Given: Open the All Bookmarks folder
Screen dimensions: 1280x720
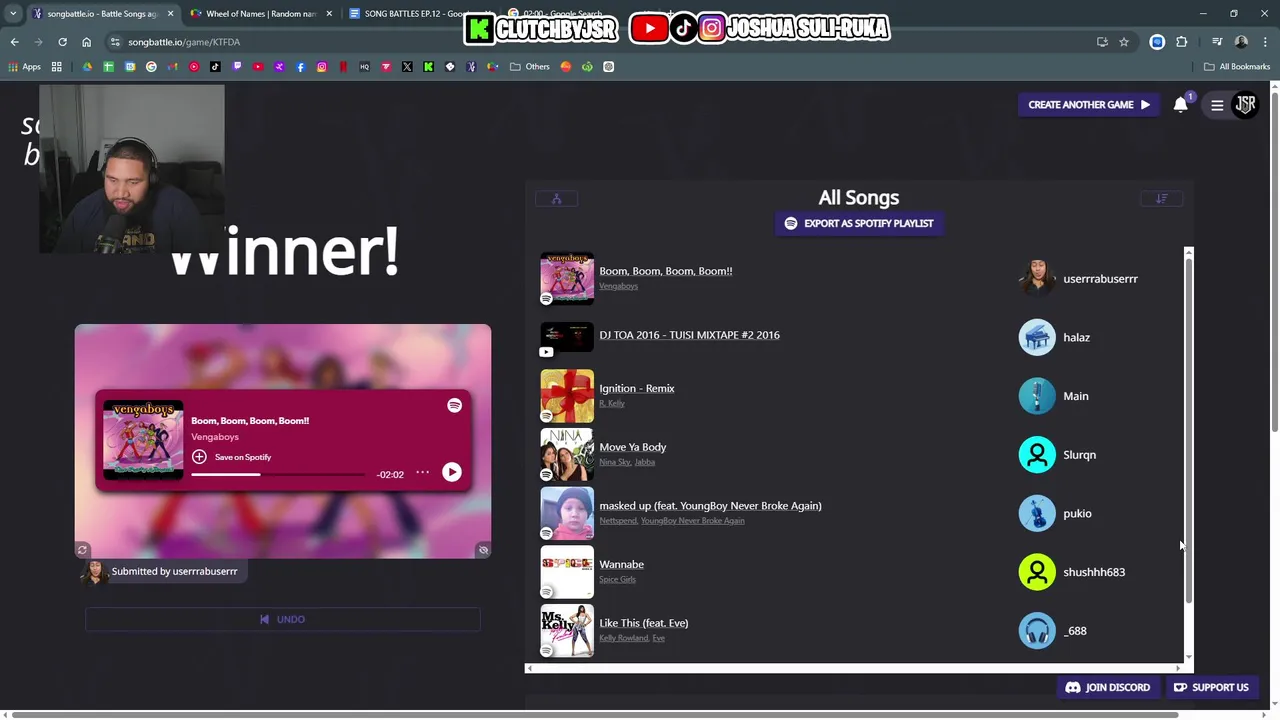Looking at the screenshot, I should coord(1237,67).
